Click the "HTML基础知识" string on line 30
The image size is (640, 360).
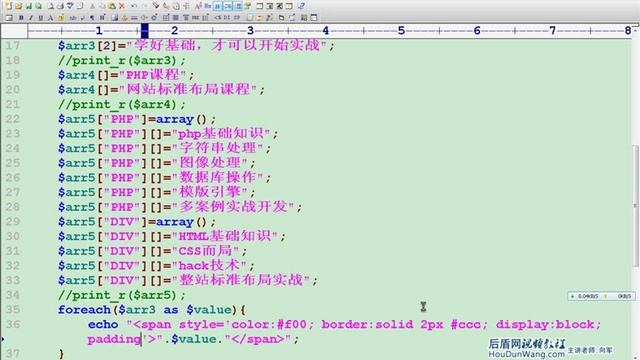(224, 236)
